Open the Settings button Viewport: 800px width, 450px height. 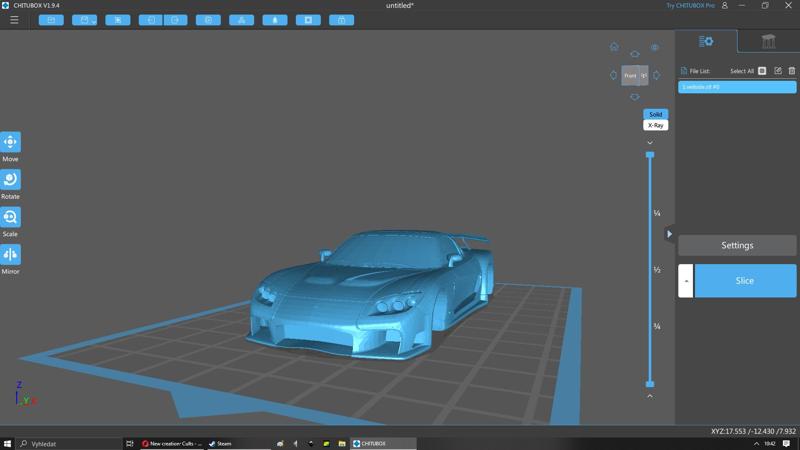click(737, 245)
